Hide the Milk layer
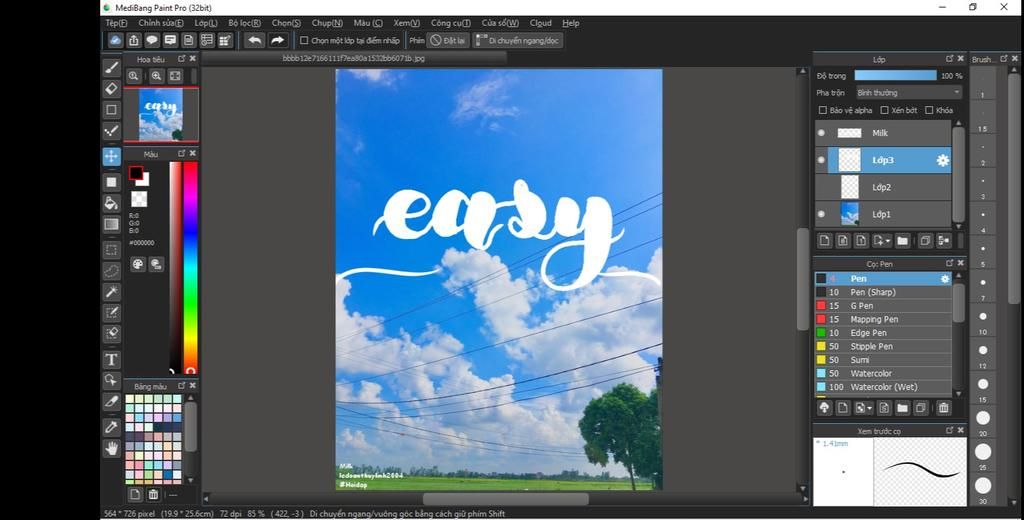This screenshot has width=1024, height=520. pyautogui.click(x=822, y=133)
